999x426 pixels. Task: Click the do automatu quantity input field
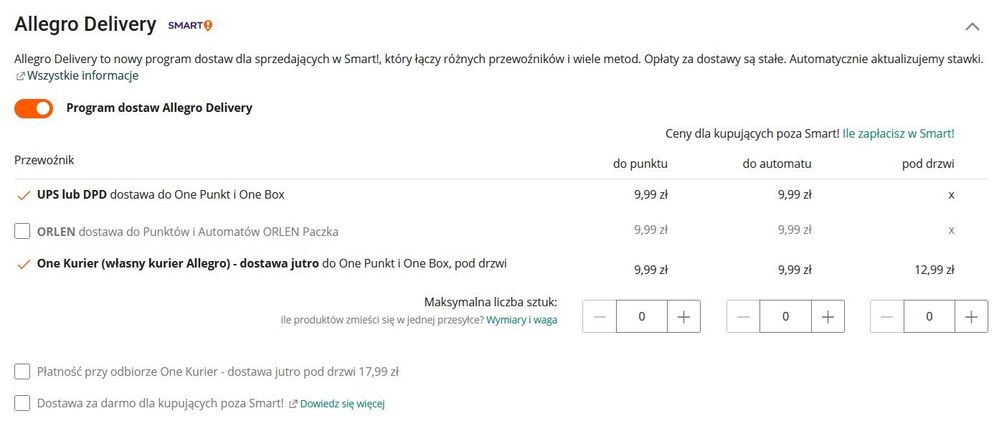786,316
